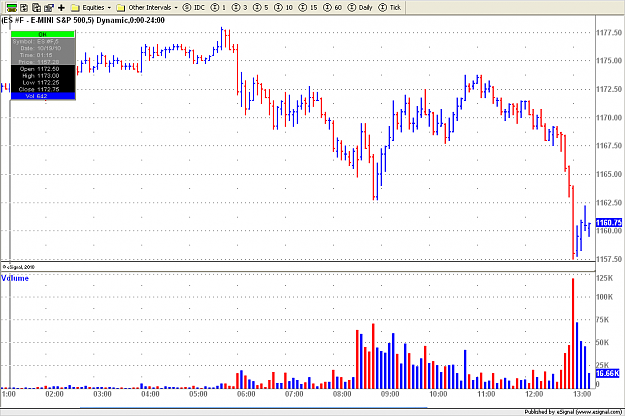This screenshot has width=625, height=416.
Task: Switch to the 15-minute interval
Action: pyautogui.click(x=308, y=7)
